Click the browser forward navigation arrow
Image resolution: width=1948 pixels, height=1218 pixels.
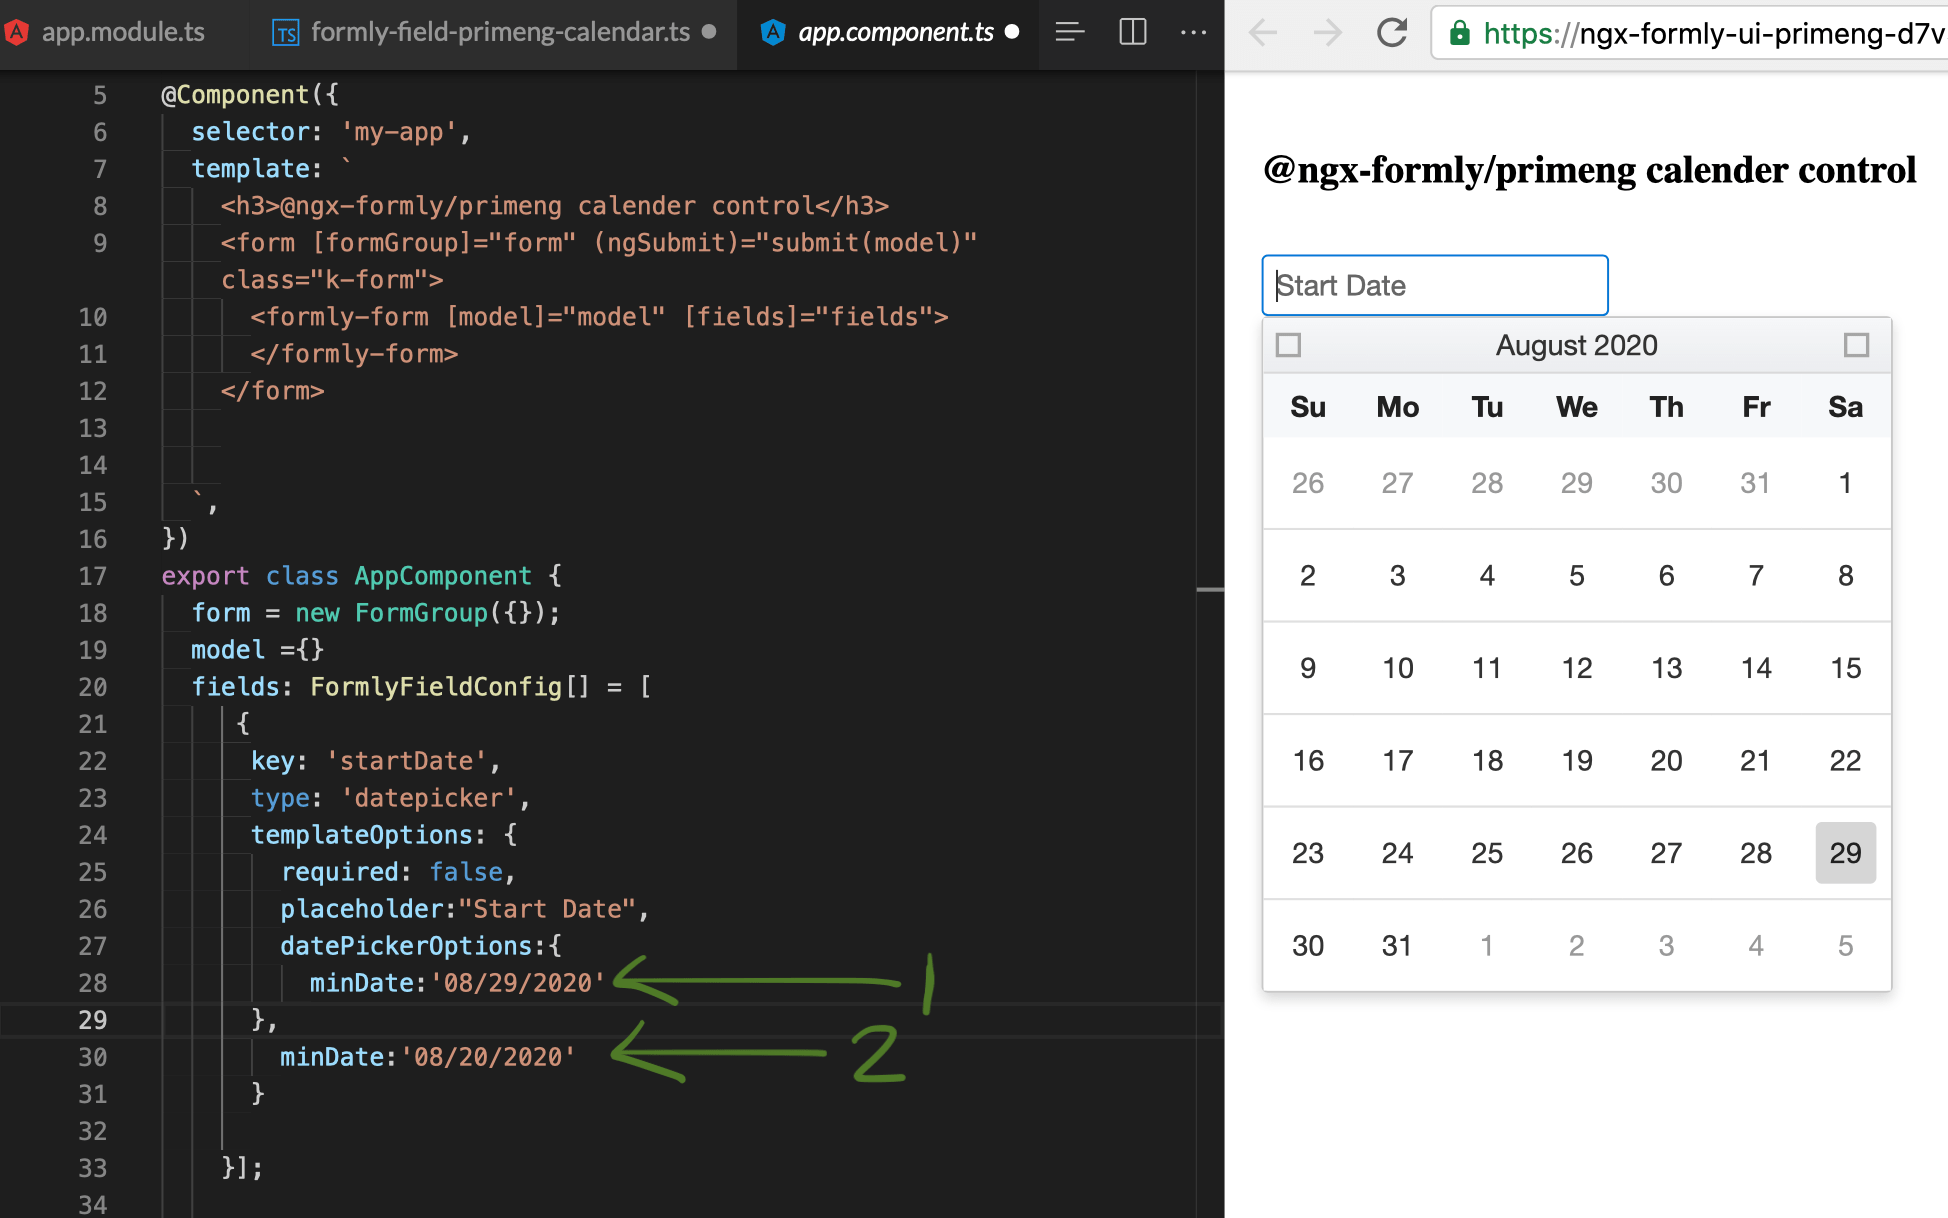point(1327,32)
